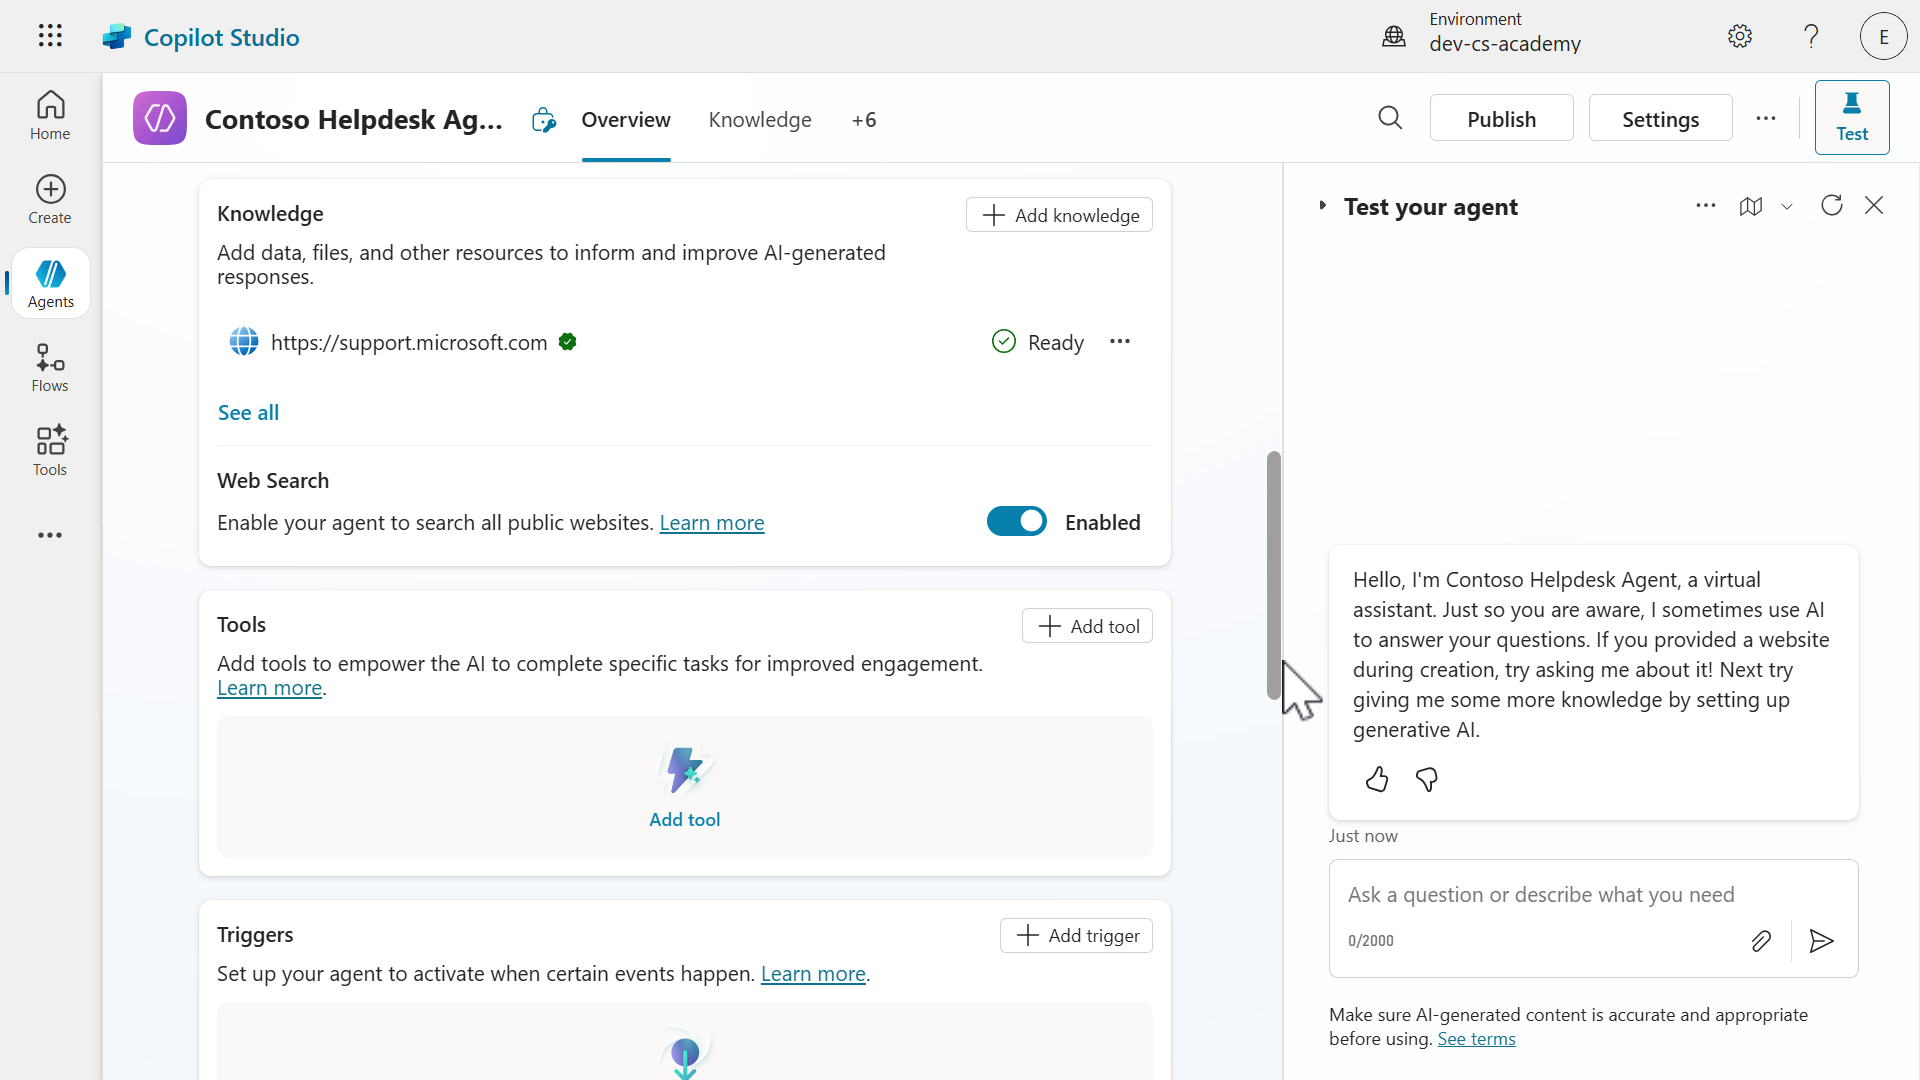Go to Flows in the sidebar
Screen dimensions: 1920x1080
[50, 368]
